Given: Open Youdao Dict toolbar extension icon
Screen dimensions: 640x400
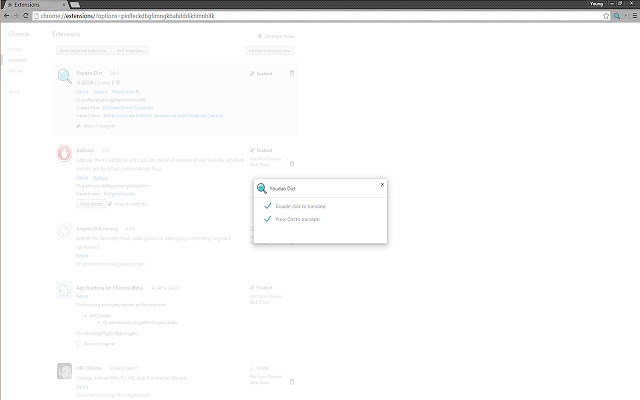Looking at the screenshot, I should 617,16.
